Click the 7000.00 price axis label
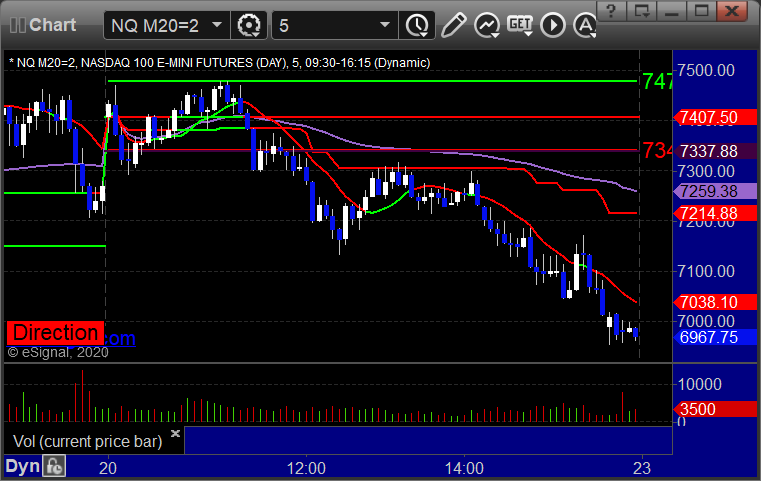Viewport: 761px width, 481px height. (706, 321)
